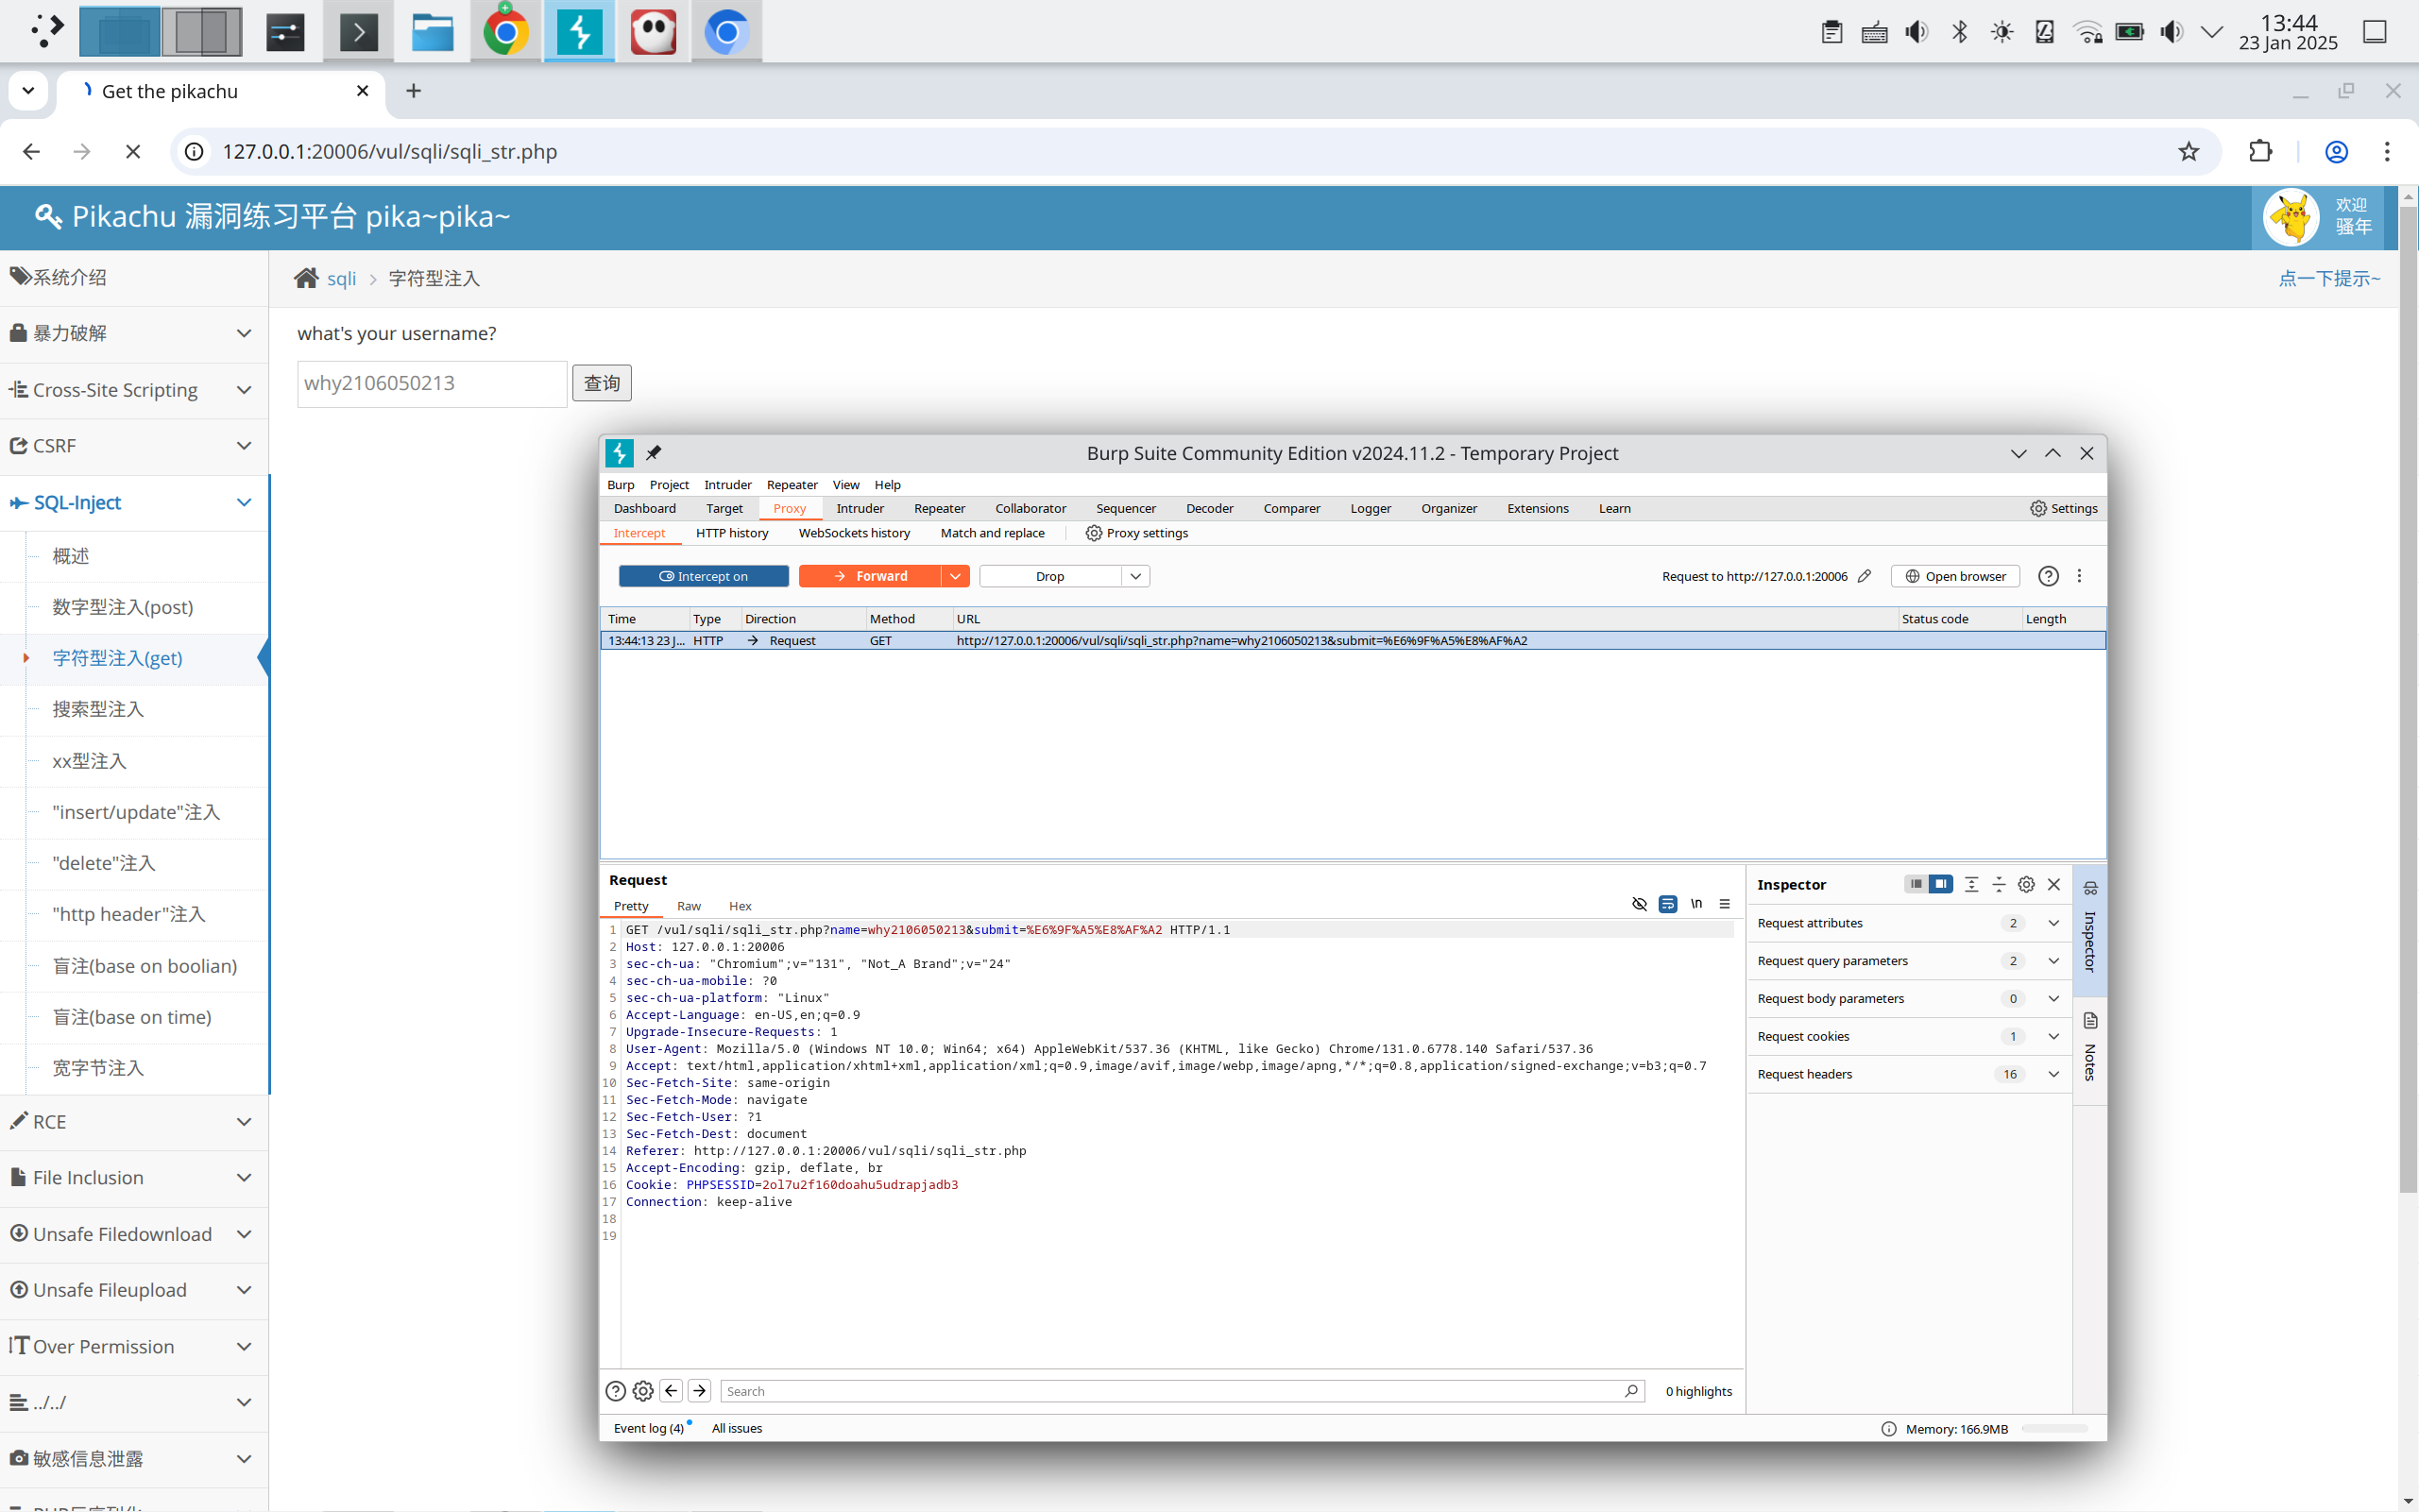Click the 查询 query button

601,383
